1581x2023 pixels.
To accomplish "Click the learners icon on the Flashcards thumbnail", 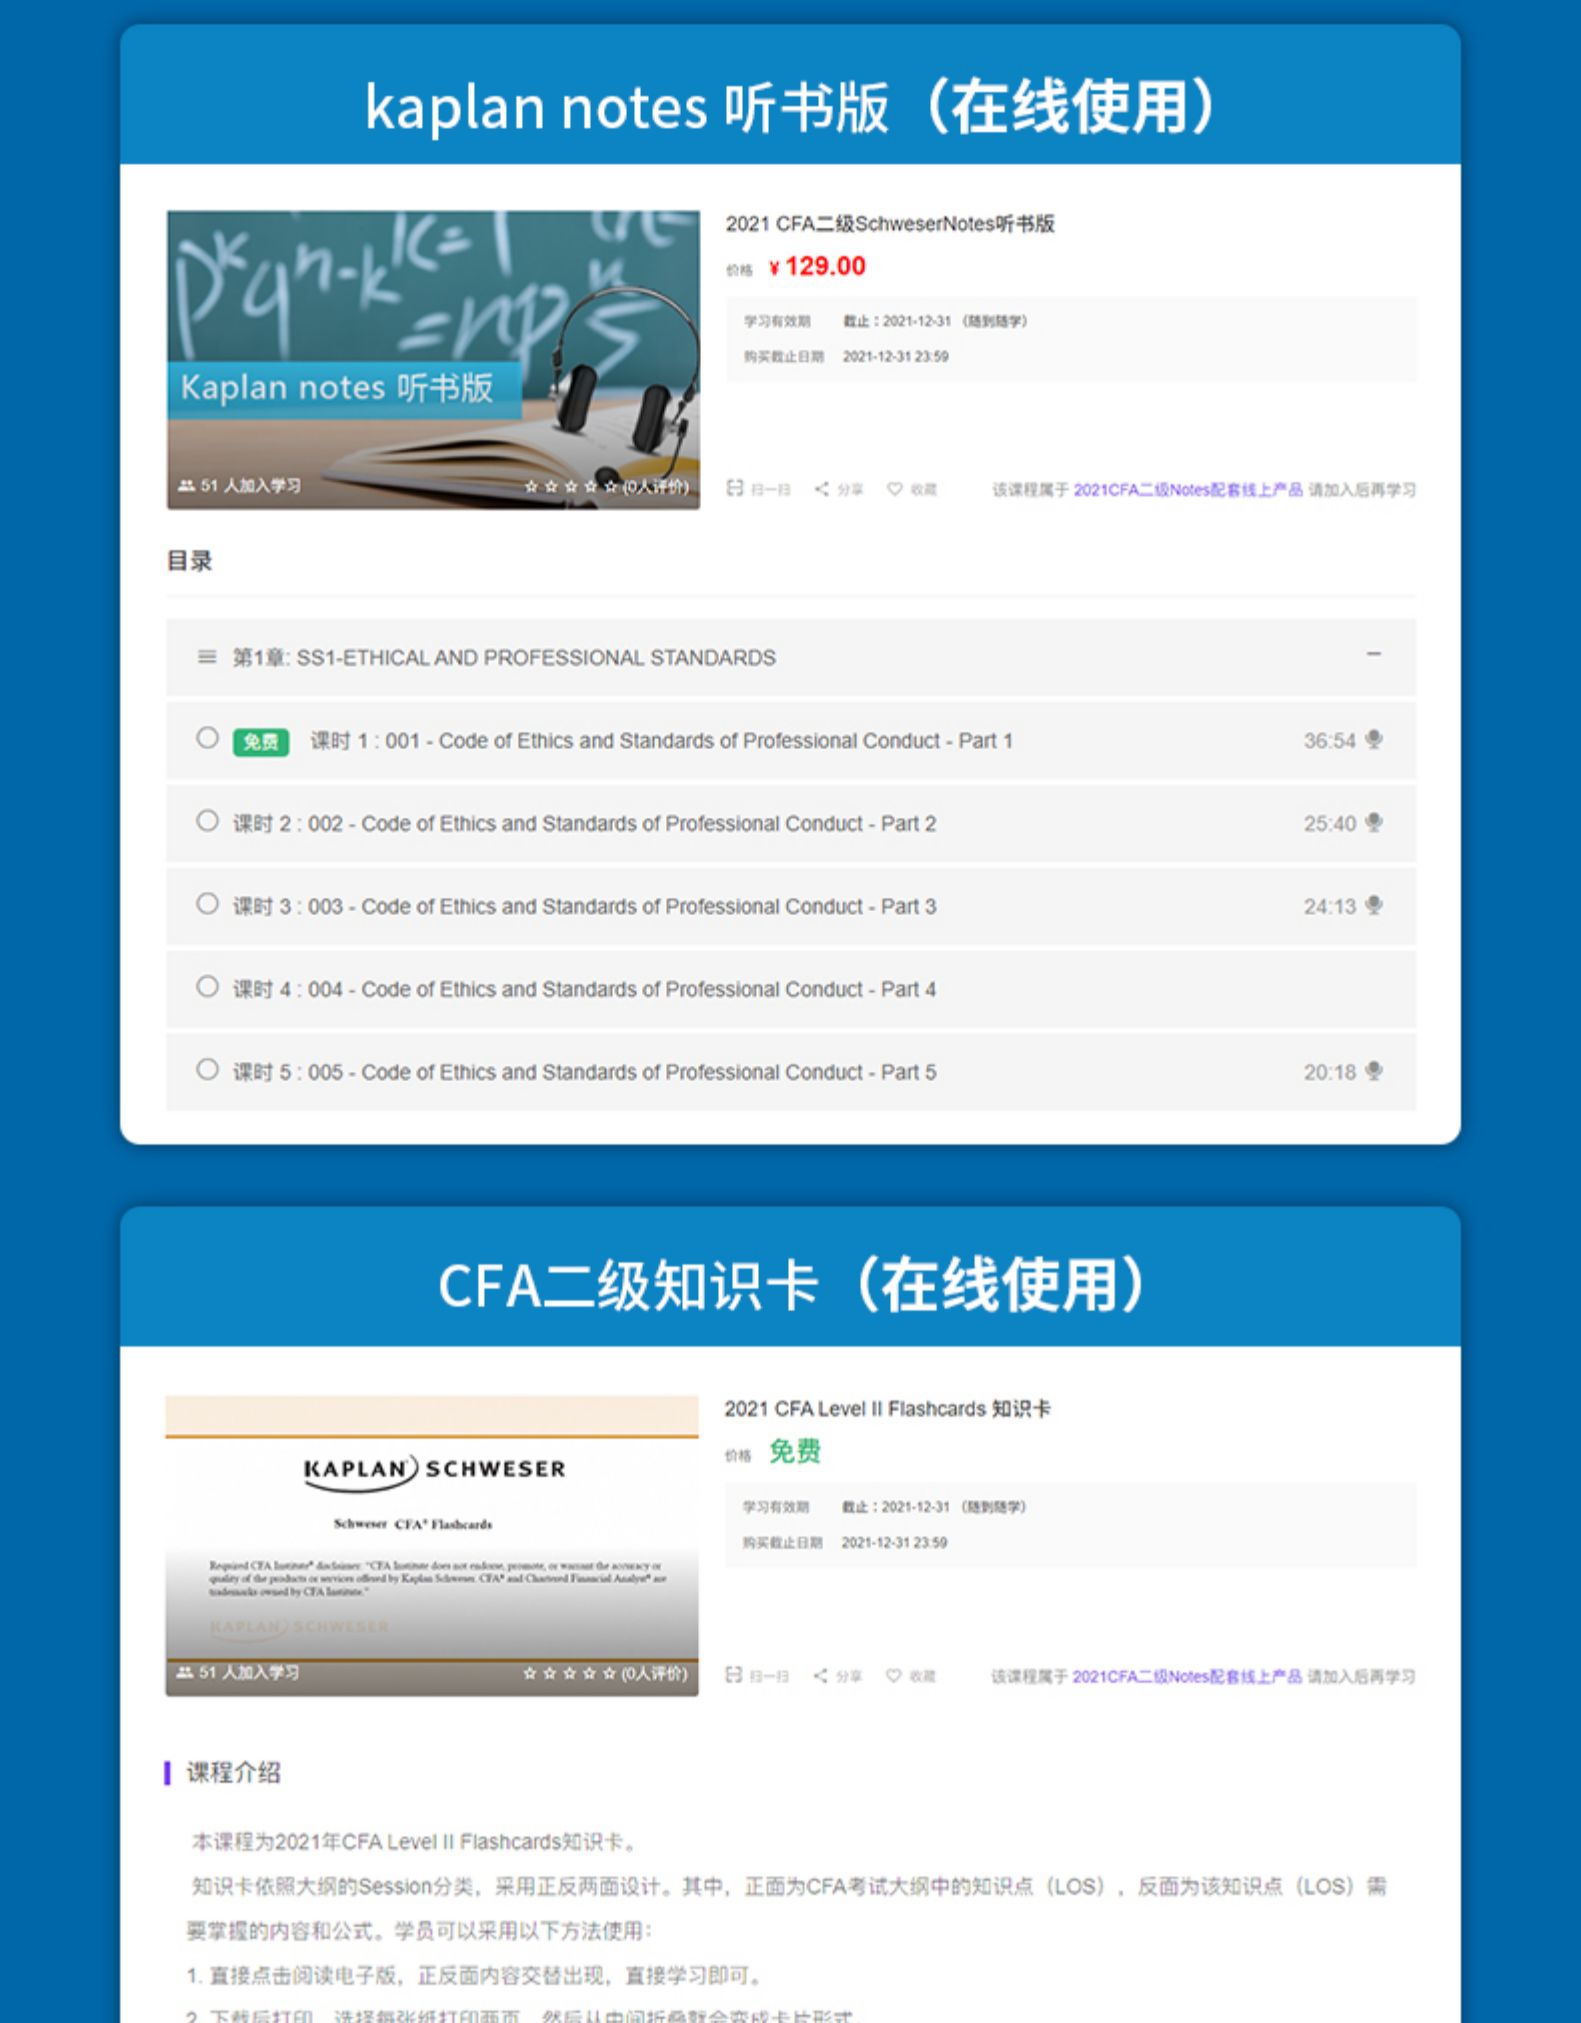I will tap(185, 1673).
